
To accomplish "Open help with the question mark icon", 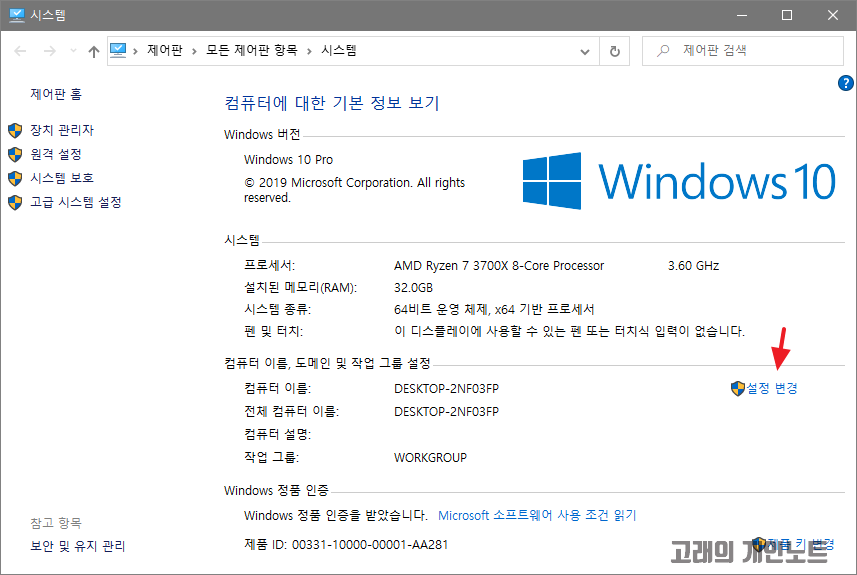I will pyautogui.click(x=846, y=83).
